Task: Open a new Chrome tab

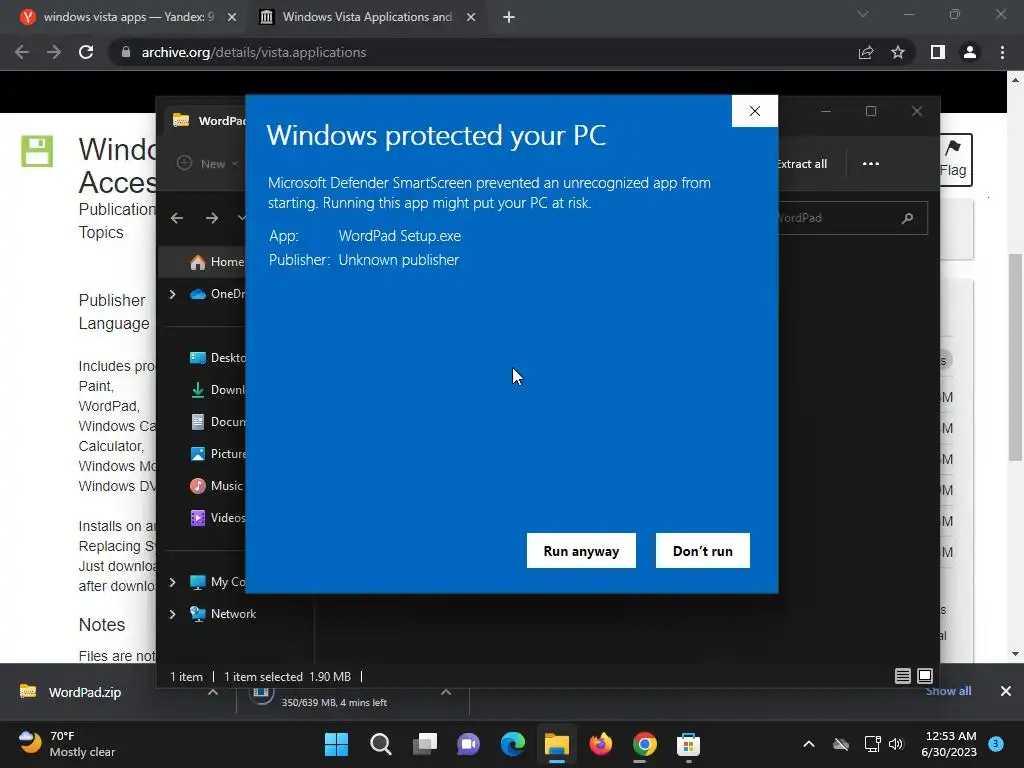Action: click(x=509, y=17)
